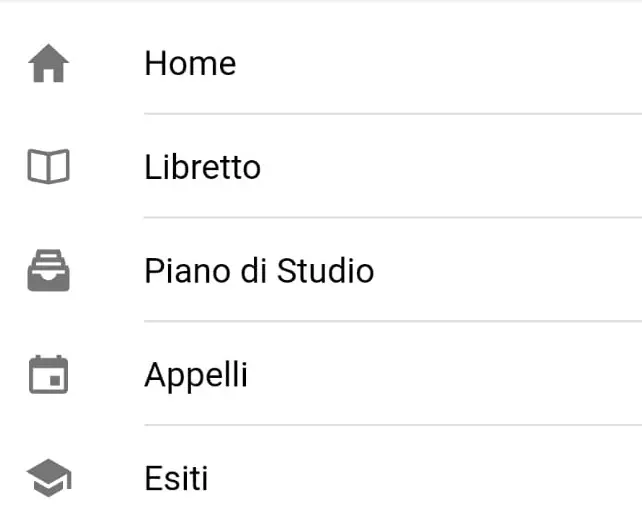Click the open book Libretto icon
This screenshot has height=506, width=642.
point(48,166)
